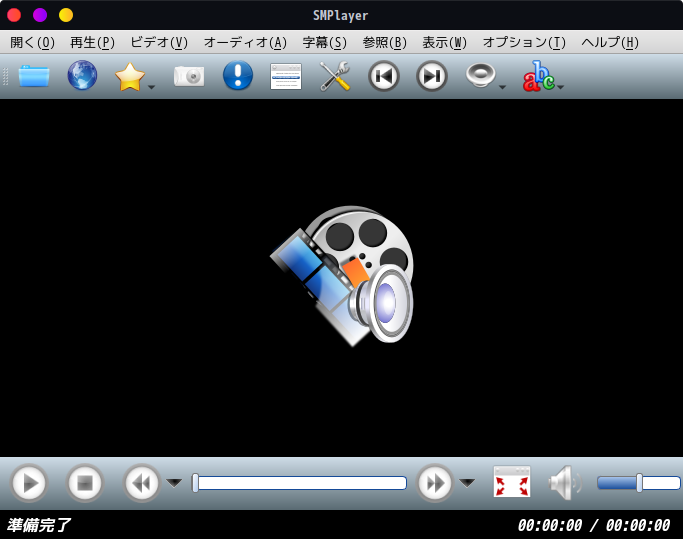
Task: Start playback with the Play button
Action: 29,483
